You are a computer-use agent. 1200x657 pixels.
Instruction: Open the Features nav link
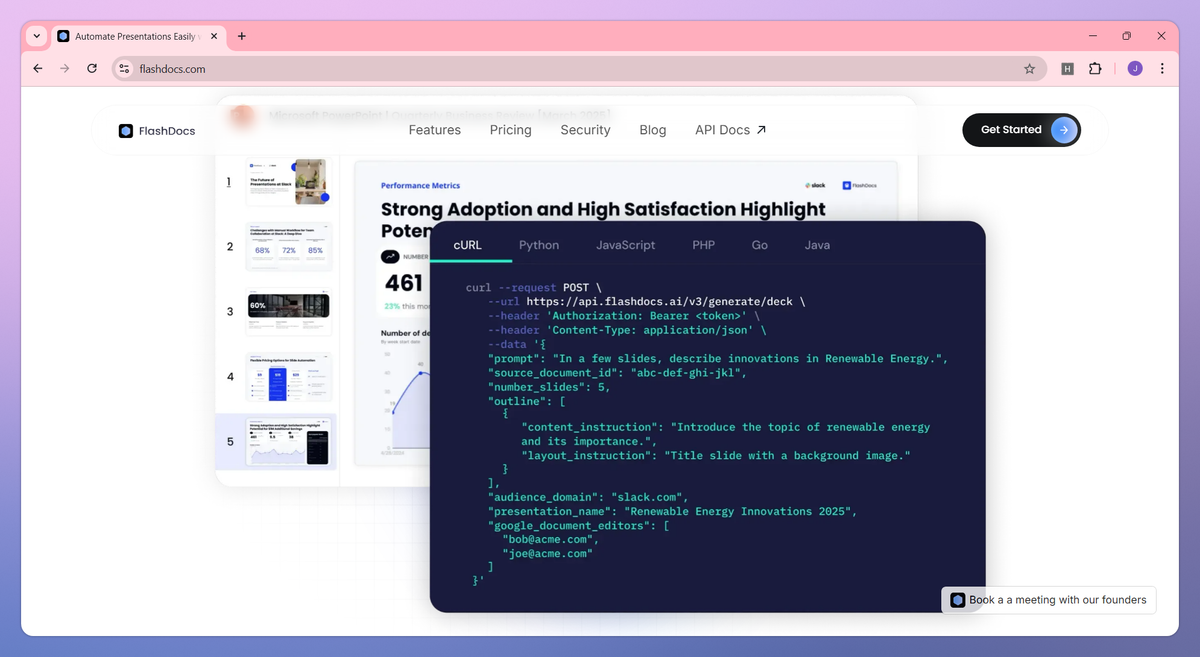click(x=435, y=130)
